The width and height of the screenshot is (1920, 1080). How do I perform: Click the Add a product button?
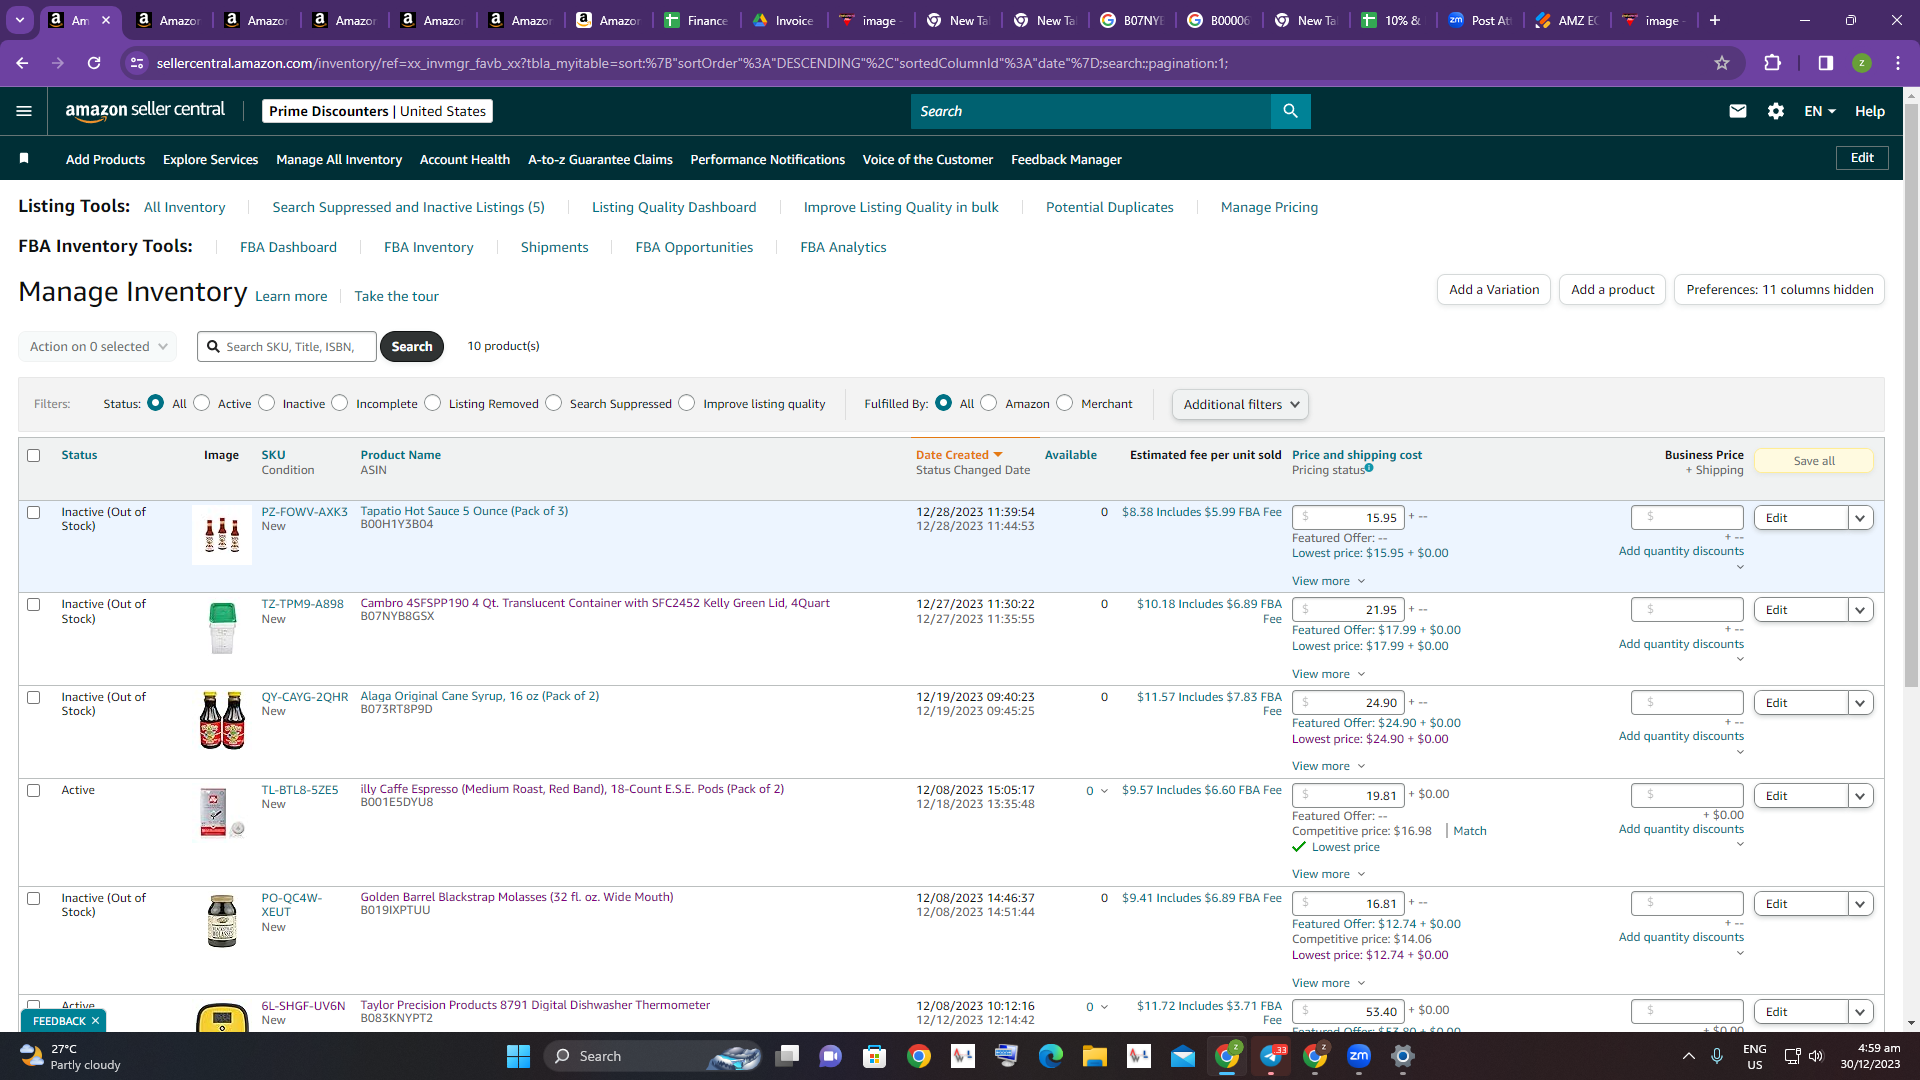[1612, 290]
